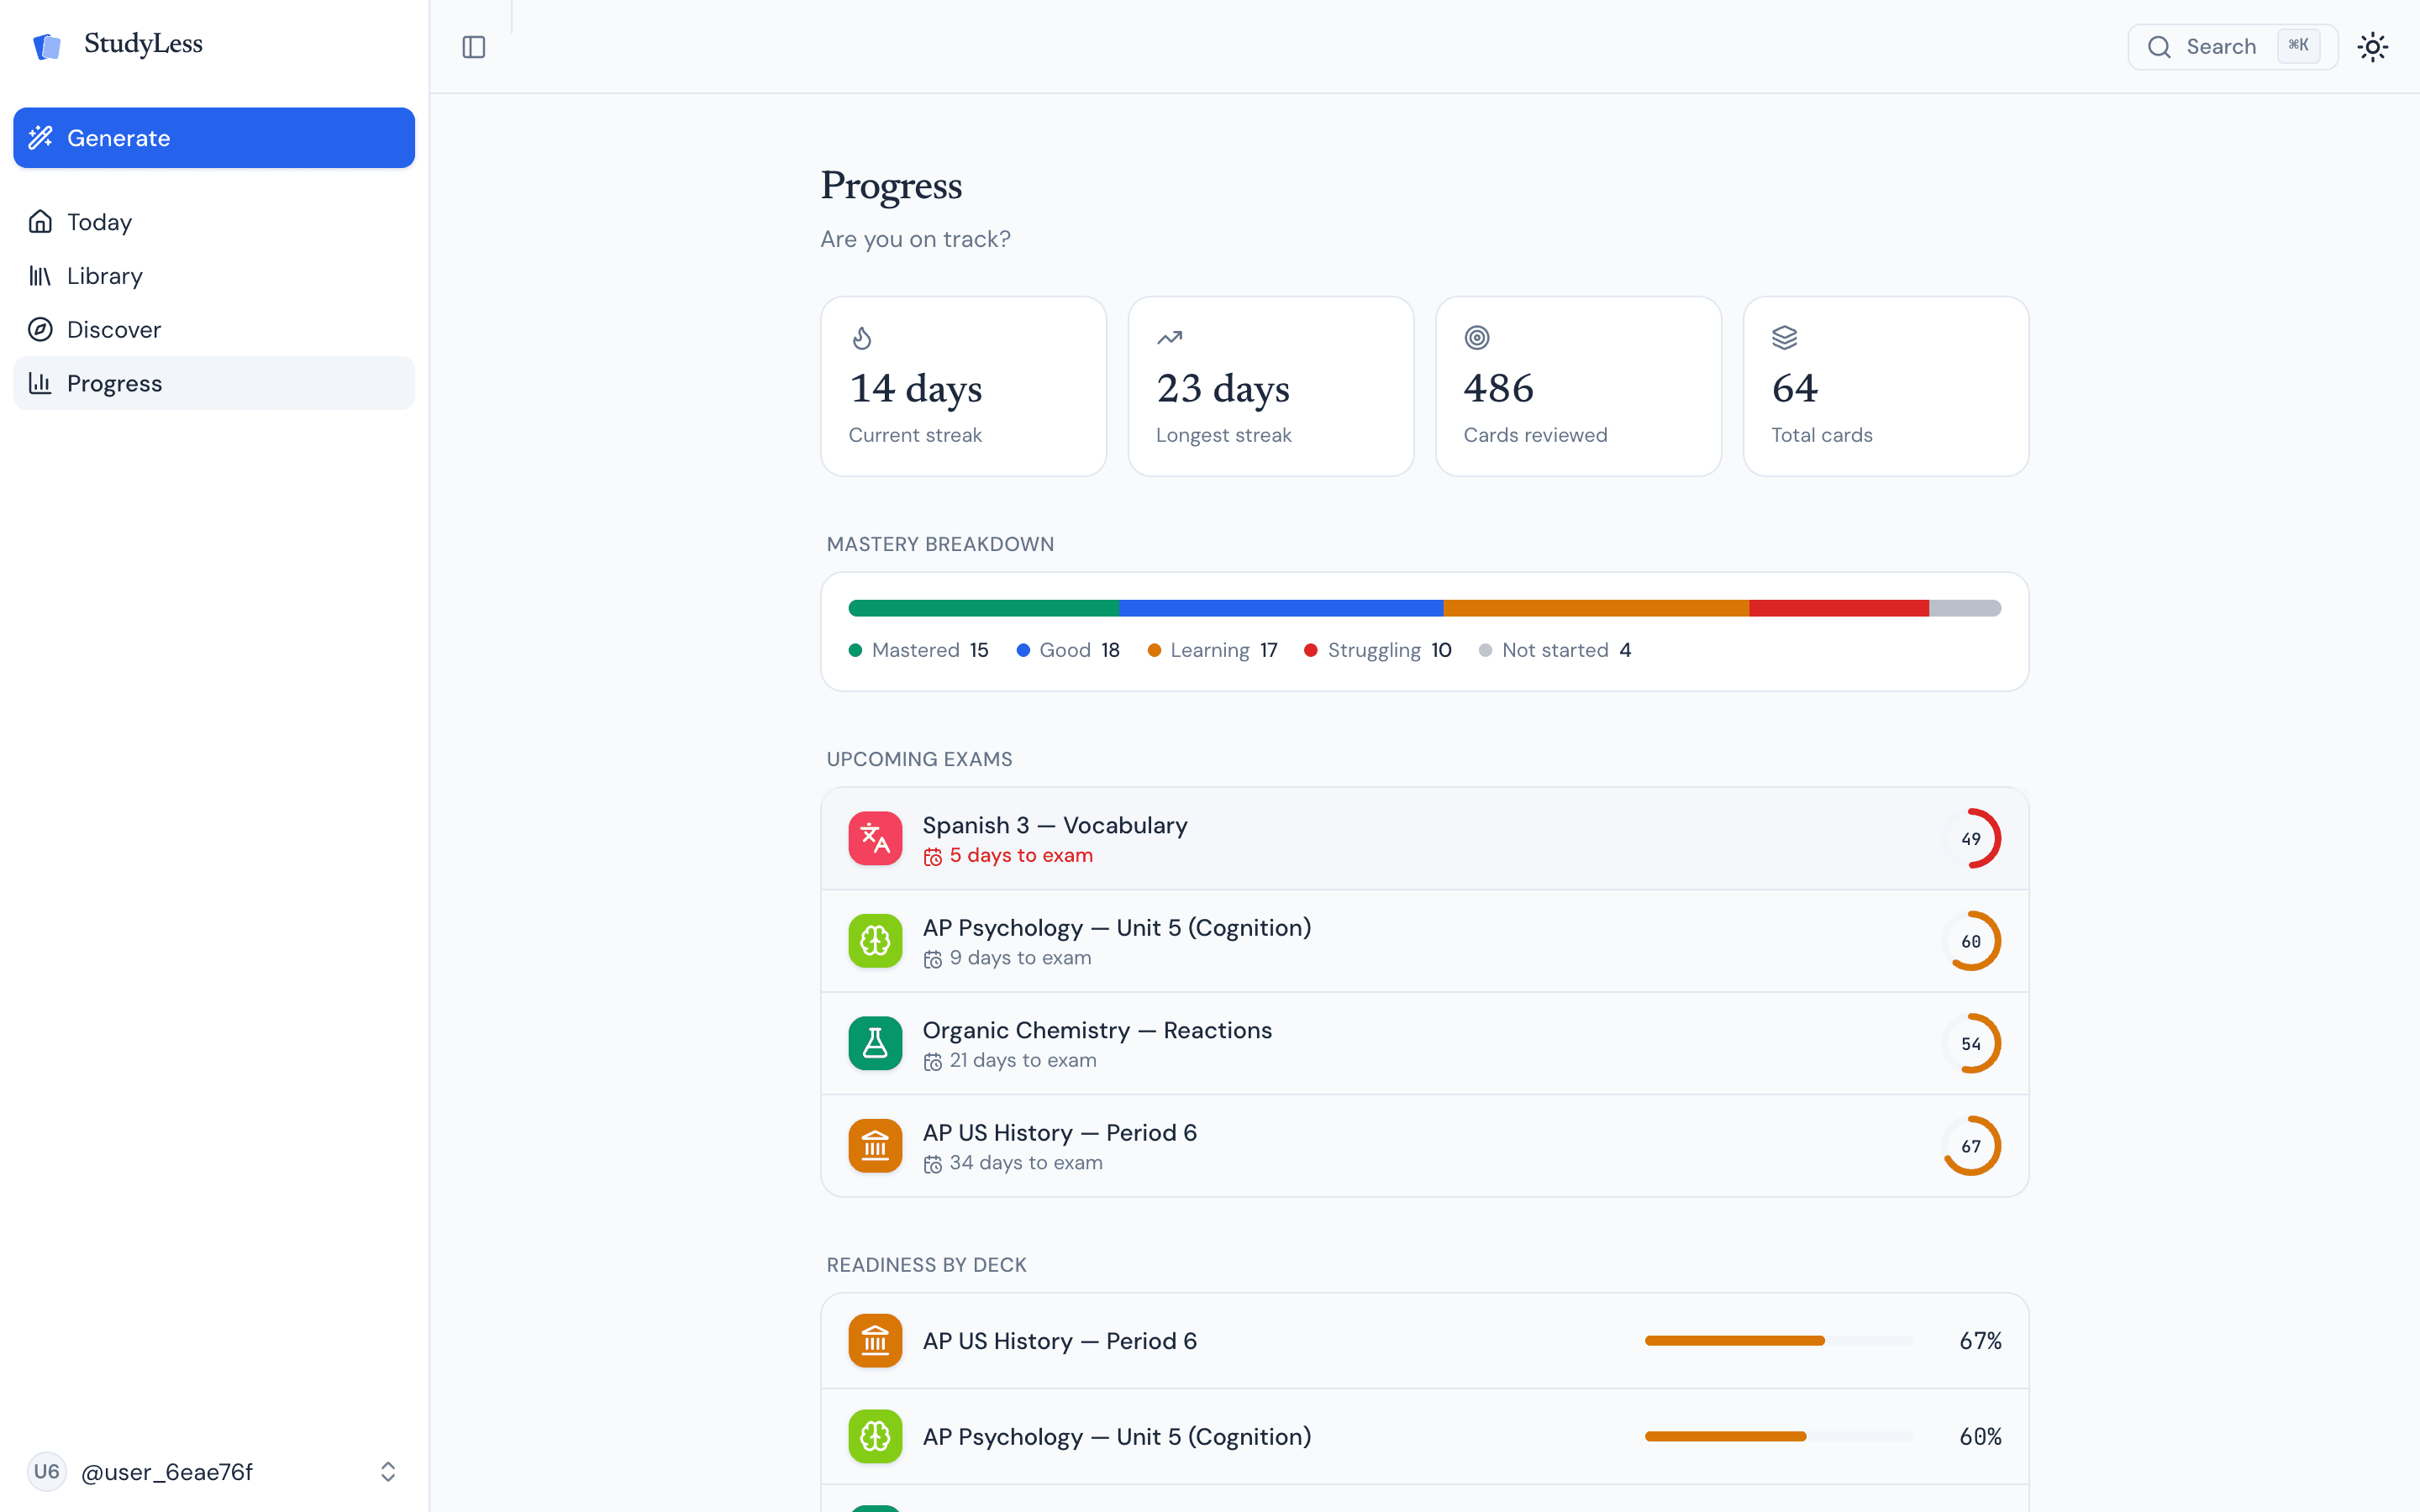The height and width of the screenshot is (1512, 2420).
Task: Click the museum icon in Readiness by Deck
Action: (x=875, y=1341)
